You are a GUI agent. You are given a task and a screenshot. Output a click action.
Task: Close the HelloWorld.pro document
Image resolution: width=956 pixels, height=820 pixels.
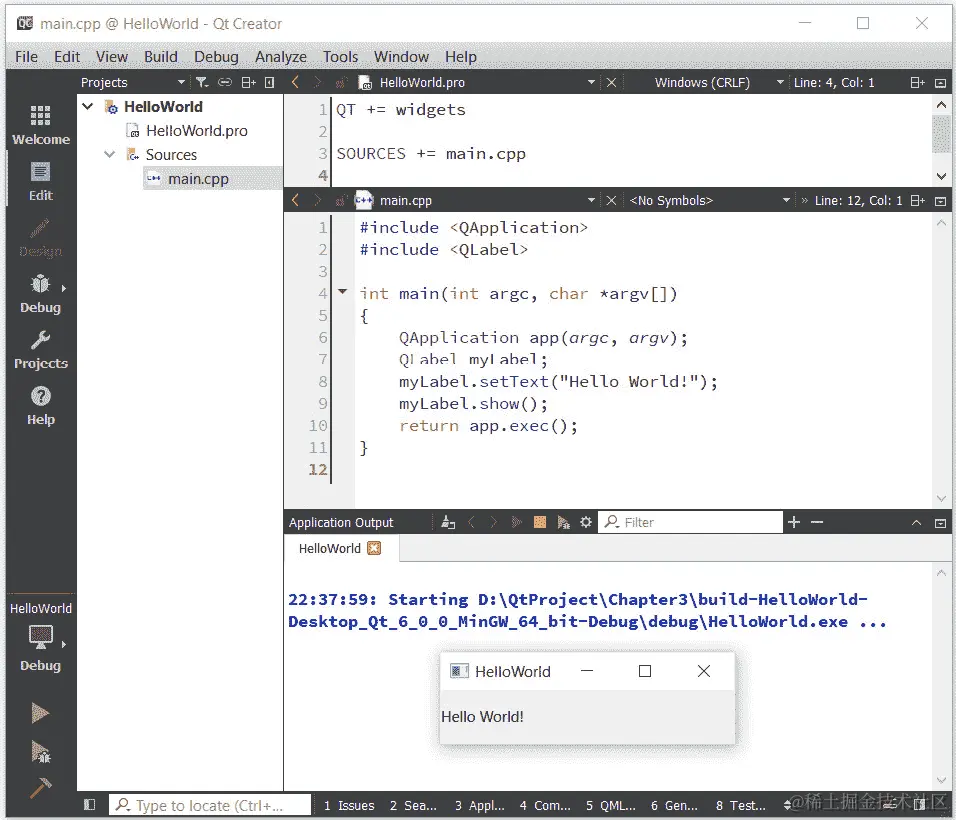click(612, 82)
